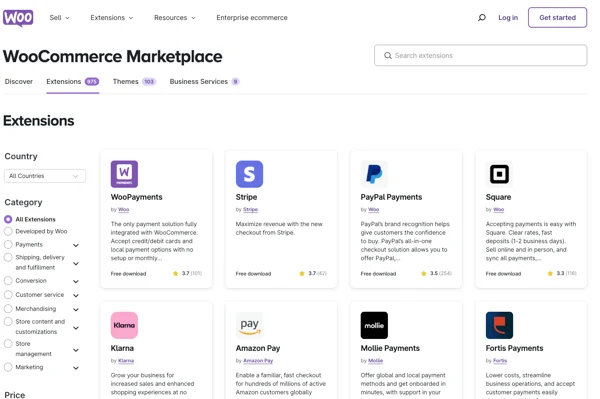Click the Amazon Pay logo icon

(x=249, y=325)
